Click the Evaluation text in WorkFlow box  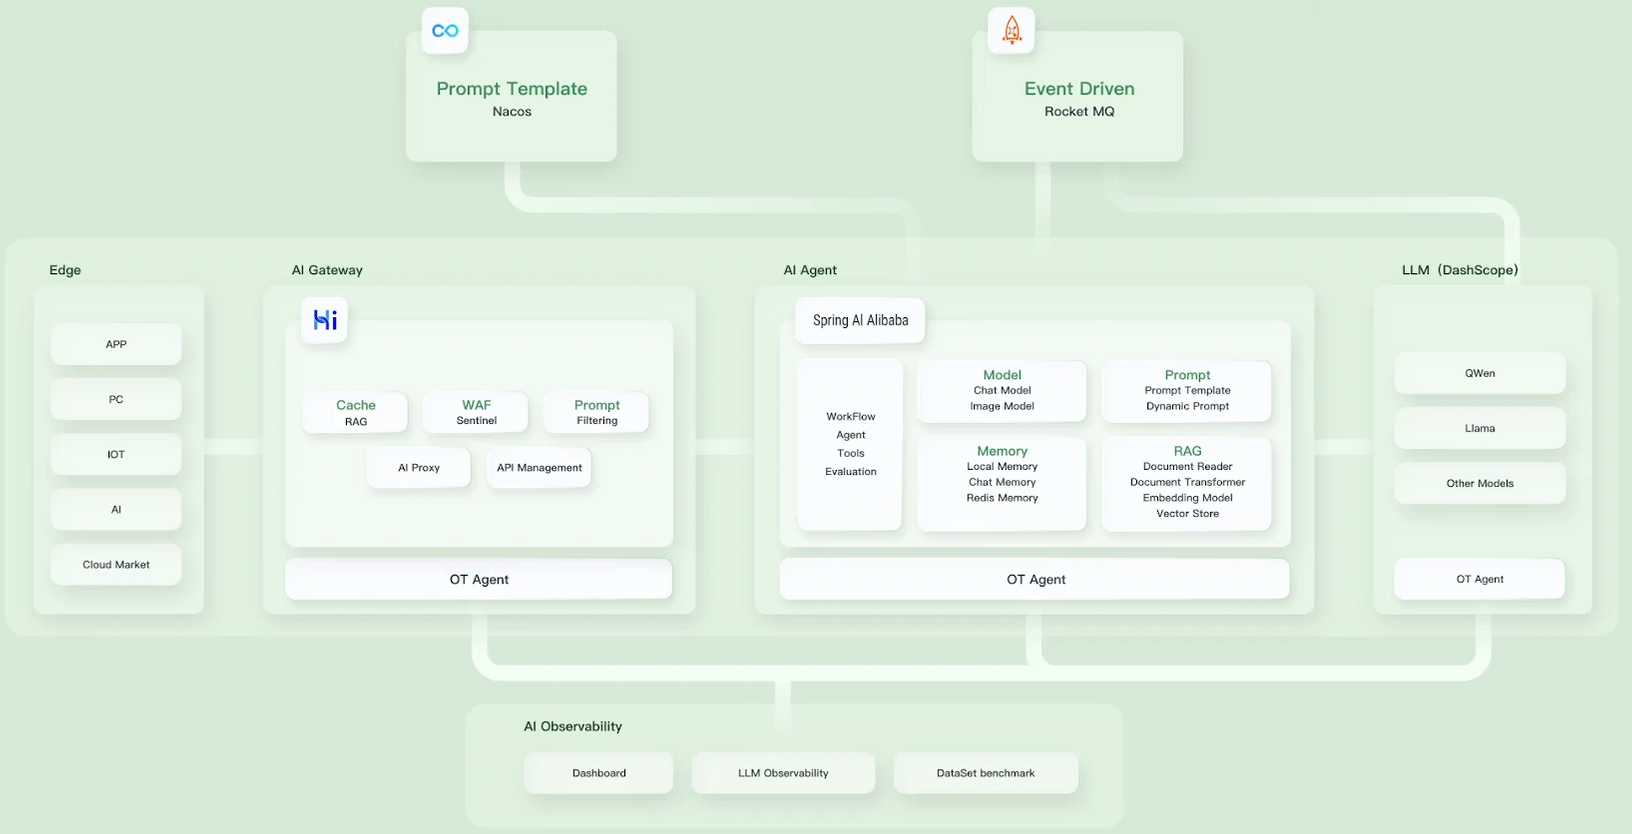pyautogui.click(x=851, y=472)
